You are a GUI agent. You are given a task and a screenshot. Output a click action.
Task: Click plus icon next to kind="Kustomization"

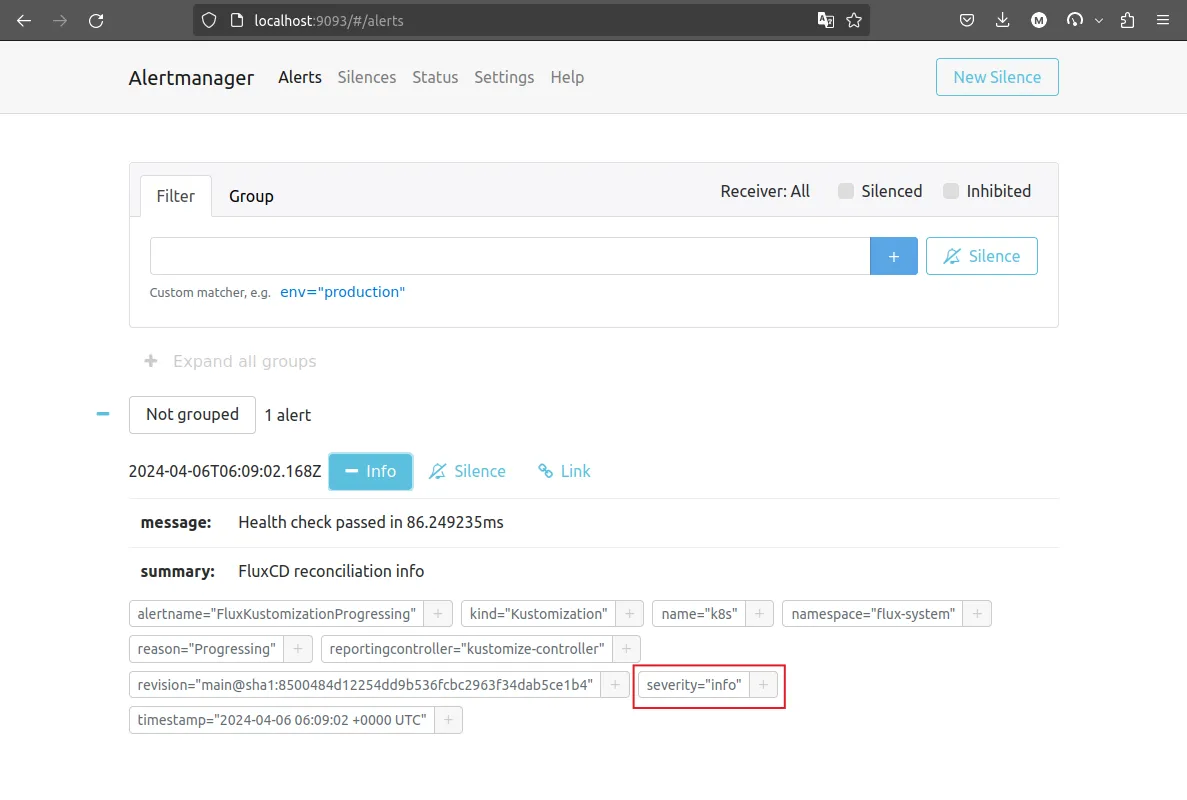pos(629,614)
